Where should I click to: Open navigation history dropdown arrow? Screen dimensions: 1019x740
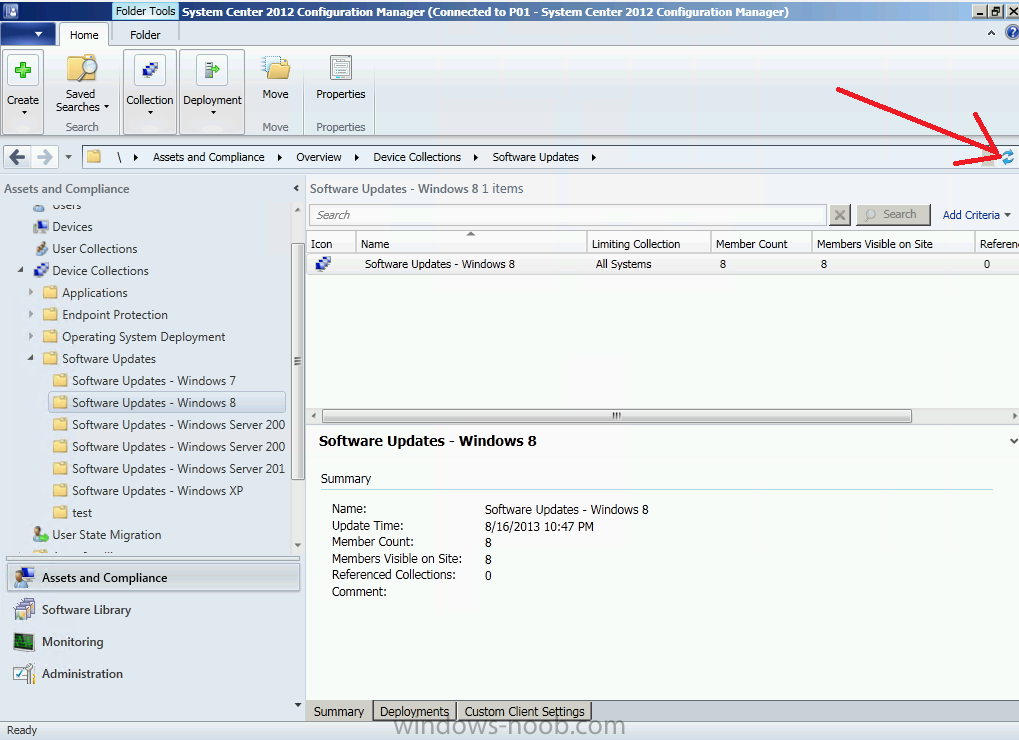click(68, 157)
